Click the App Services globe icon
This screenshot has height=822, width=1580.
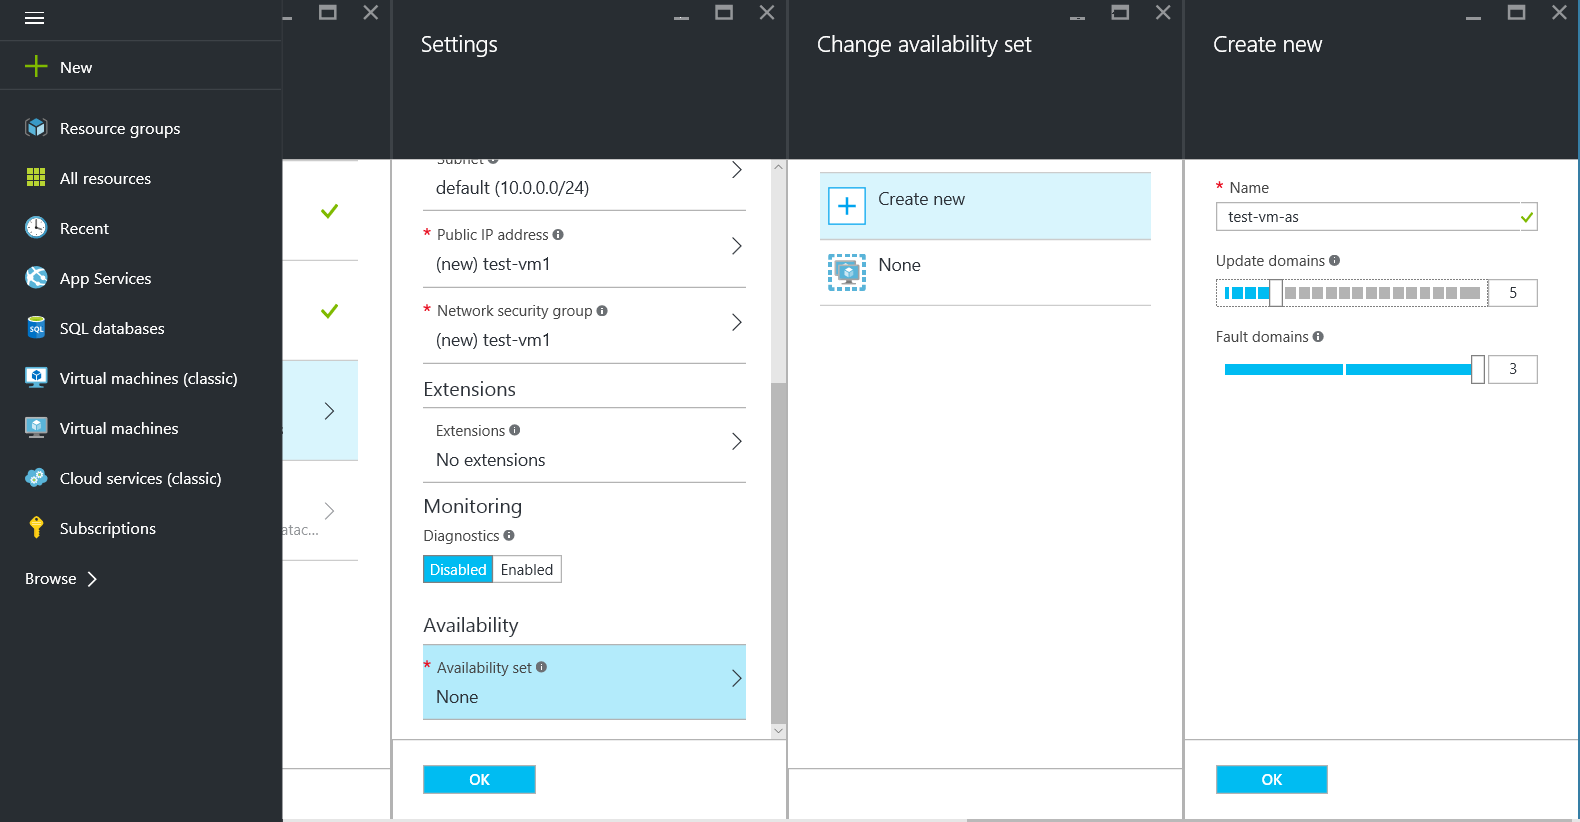coord(36,277)
